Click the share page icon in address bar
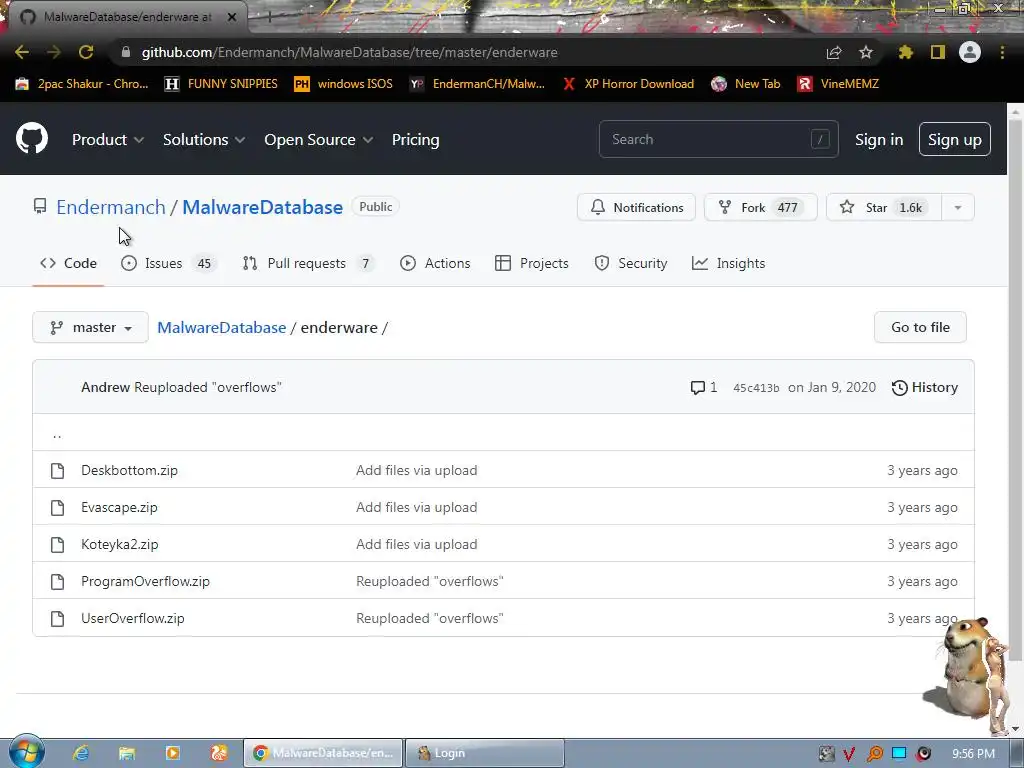The image size is (1024, 768). 834,52
